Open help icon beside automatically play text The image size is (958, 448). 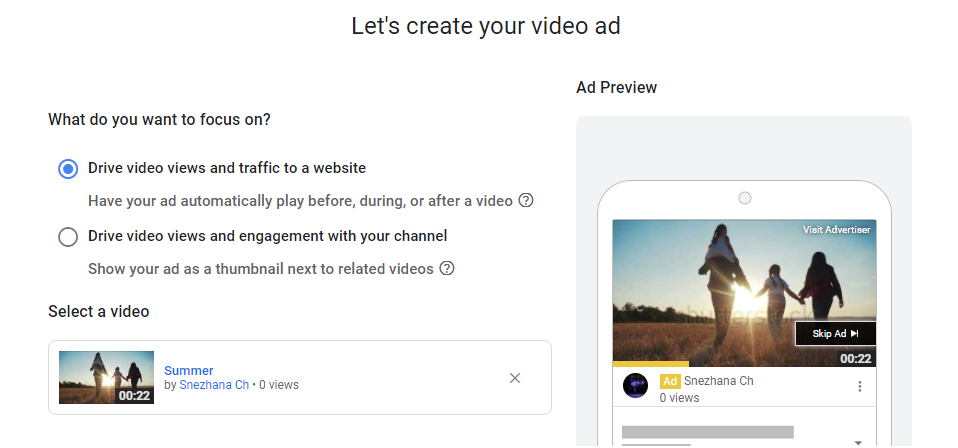point(525,200)
